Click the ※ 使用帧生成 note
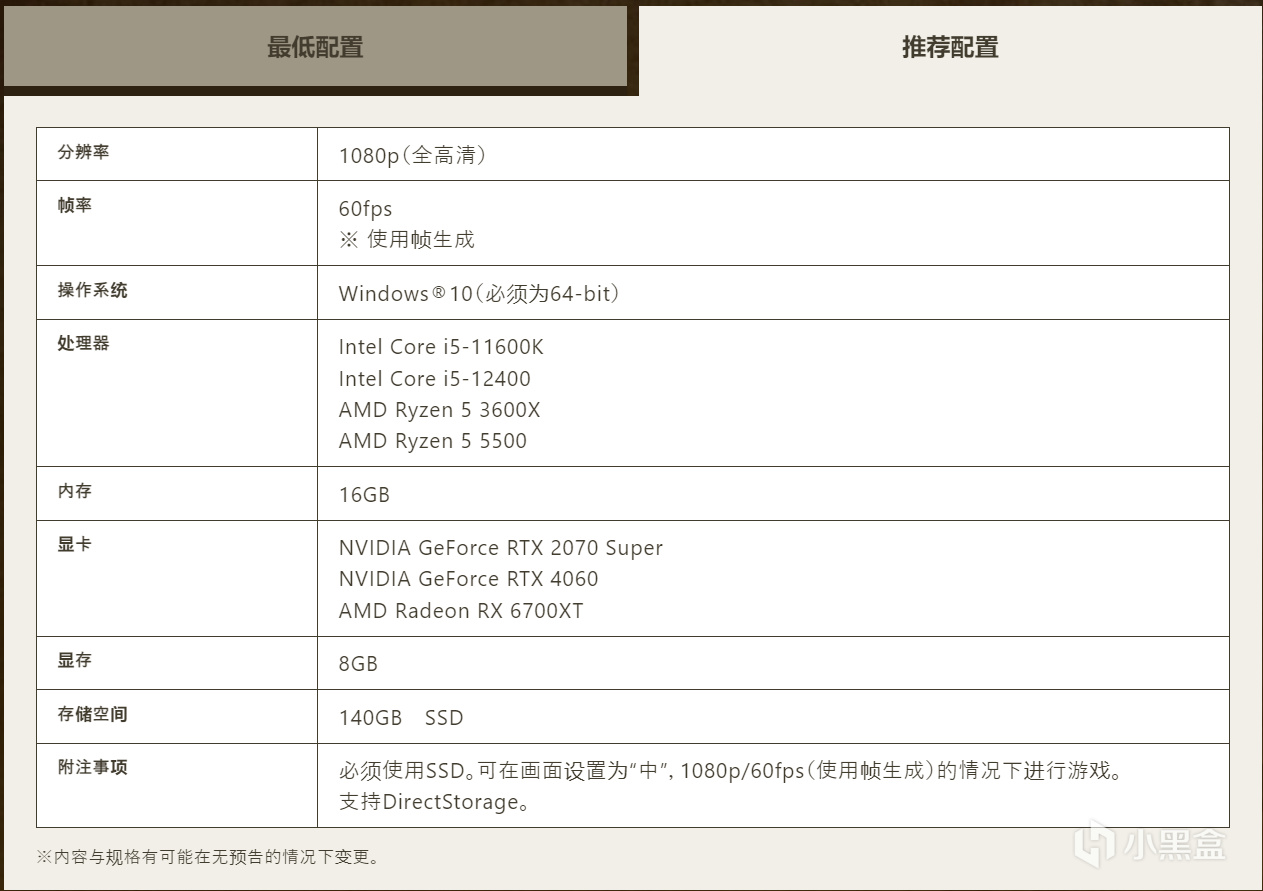The height and width of the screenshot is (891, 1263). (x=406, y=239)
